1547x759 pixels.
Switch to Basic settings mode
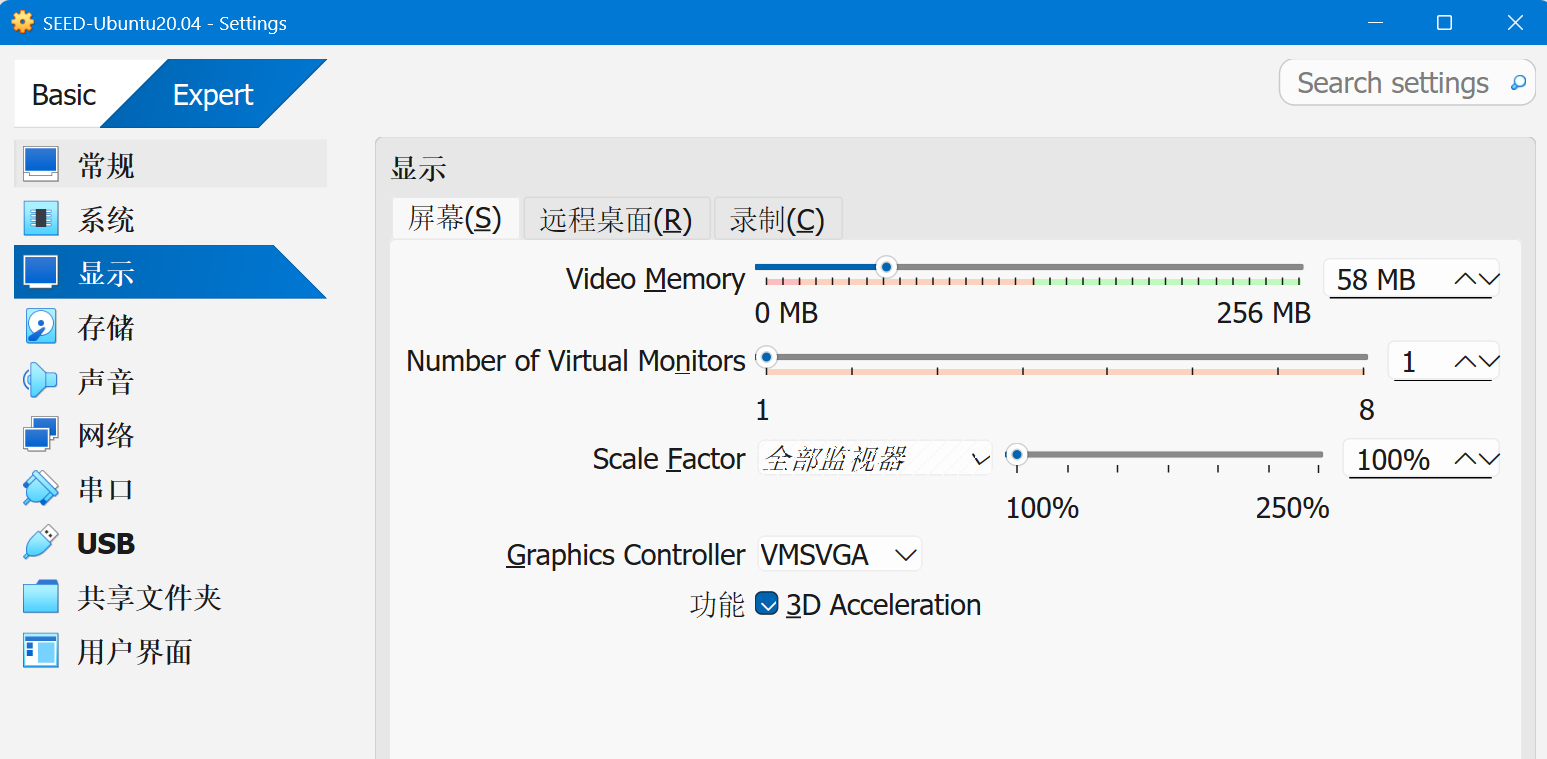[64, 95]
